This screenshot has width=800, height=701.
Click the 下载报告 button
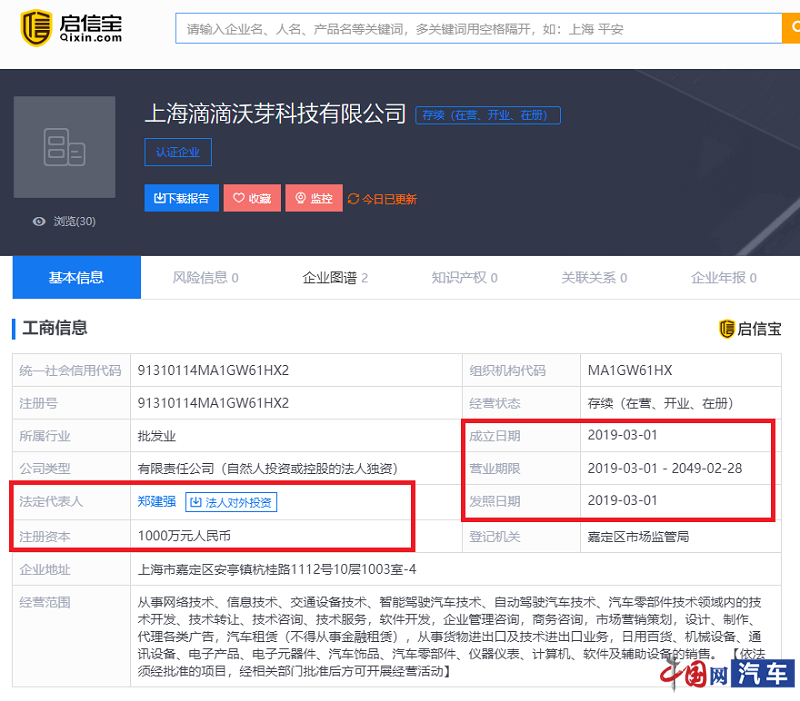(181, 198)
